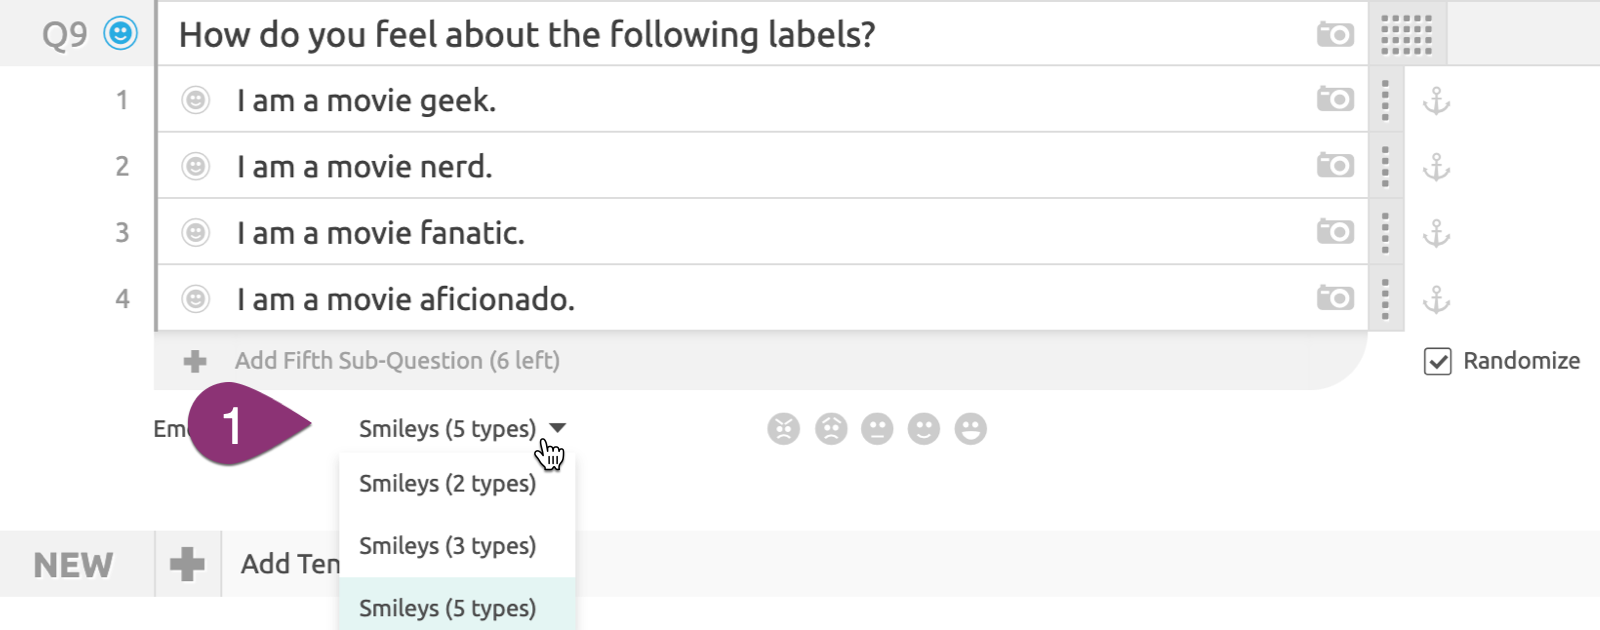Click the smiley icon on 'movie geek' row

196,100
